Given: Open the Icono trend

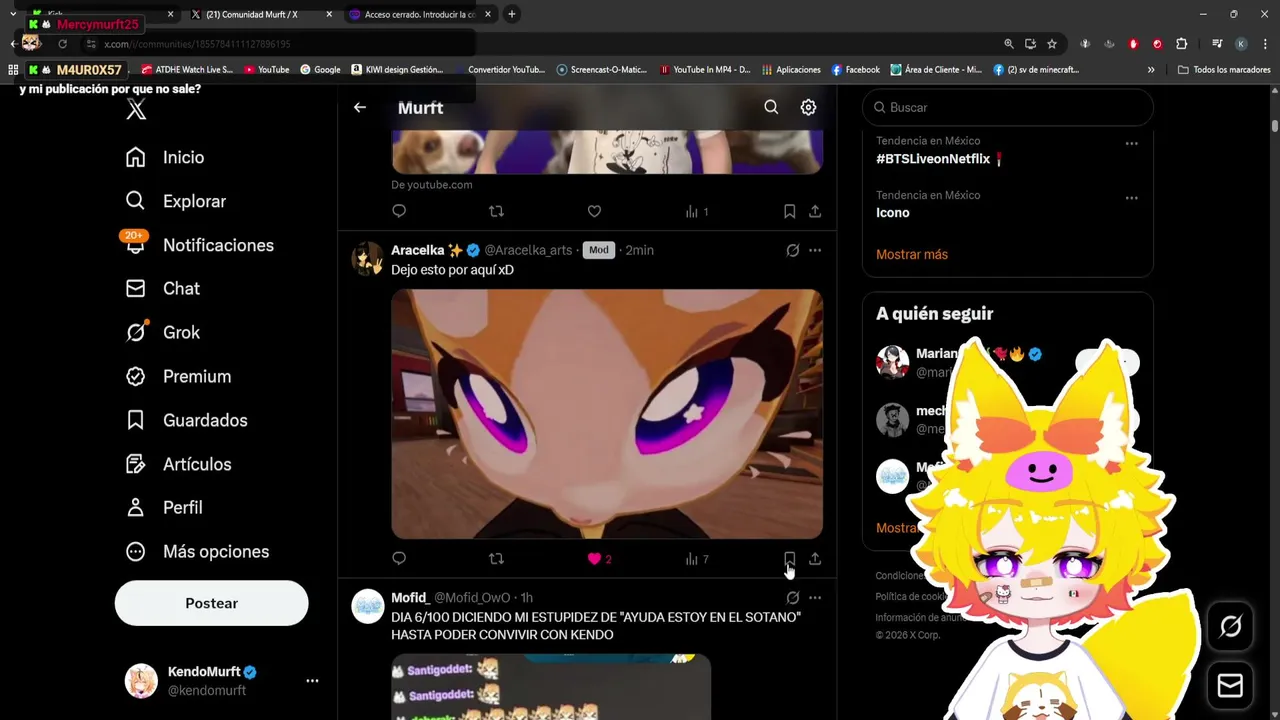Looking at the screenshot, I should (893, 213).
